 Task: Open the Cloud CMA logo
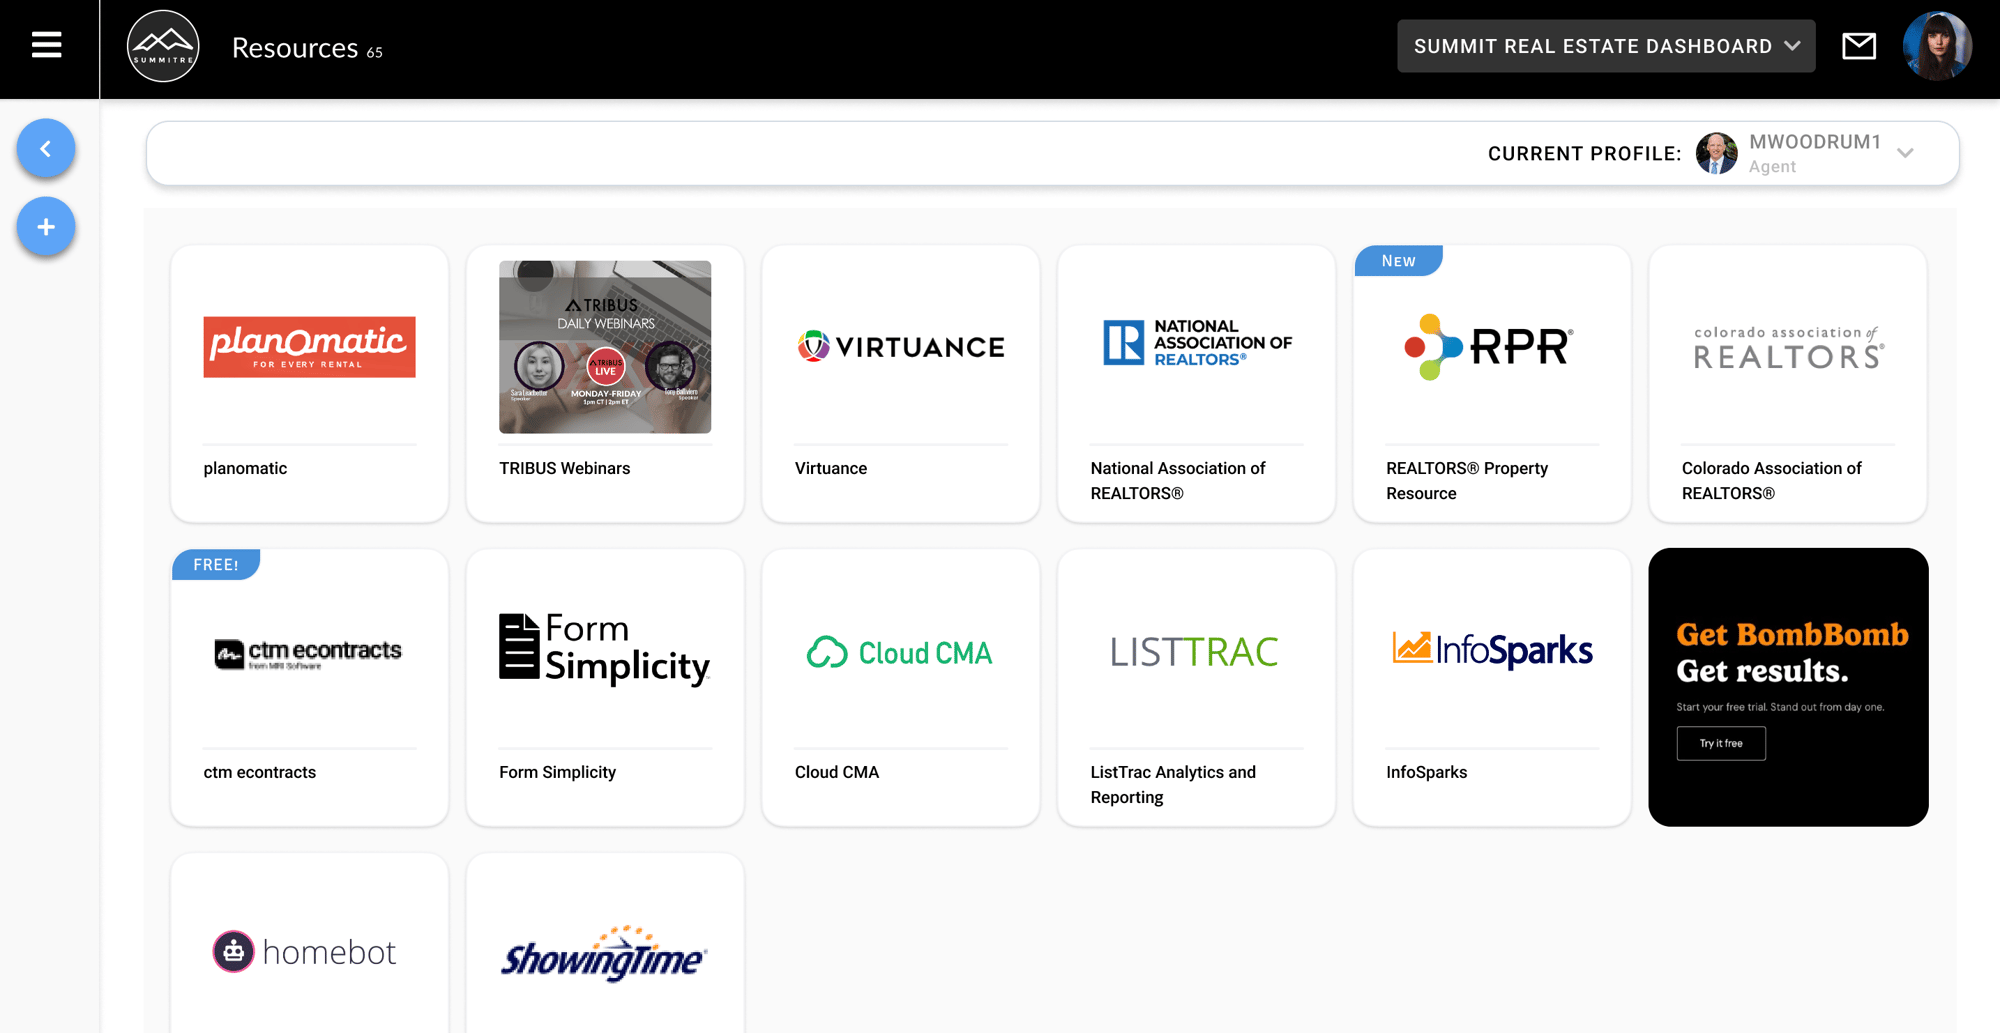[900, 652]
